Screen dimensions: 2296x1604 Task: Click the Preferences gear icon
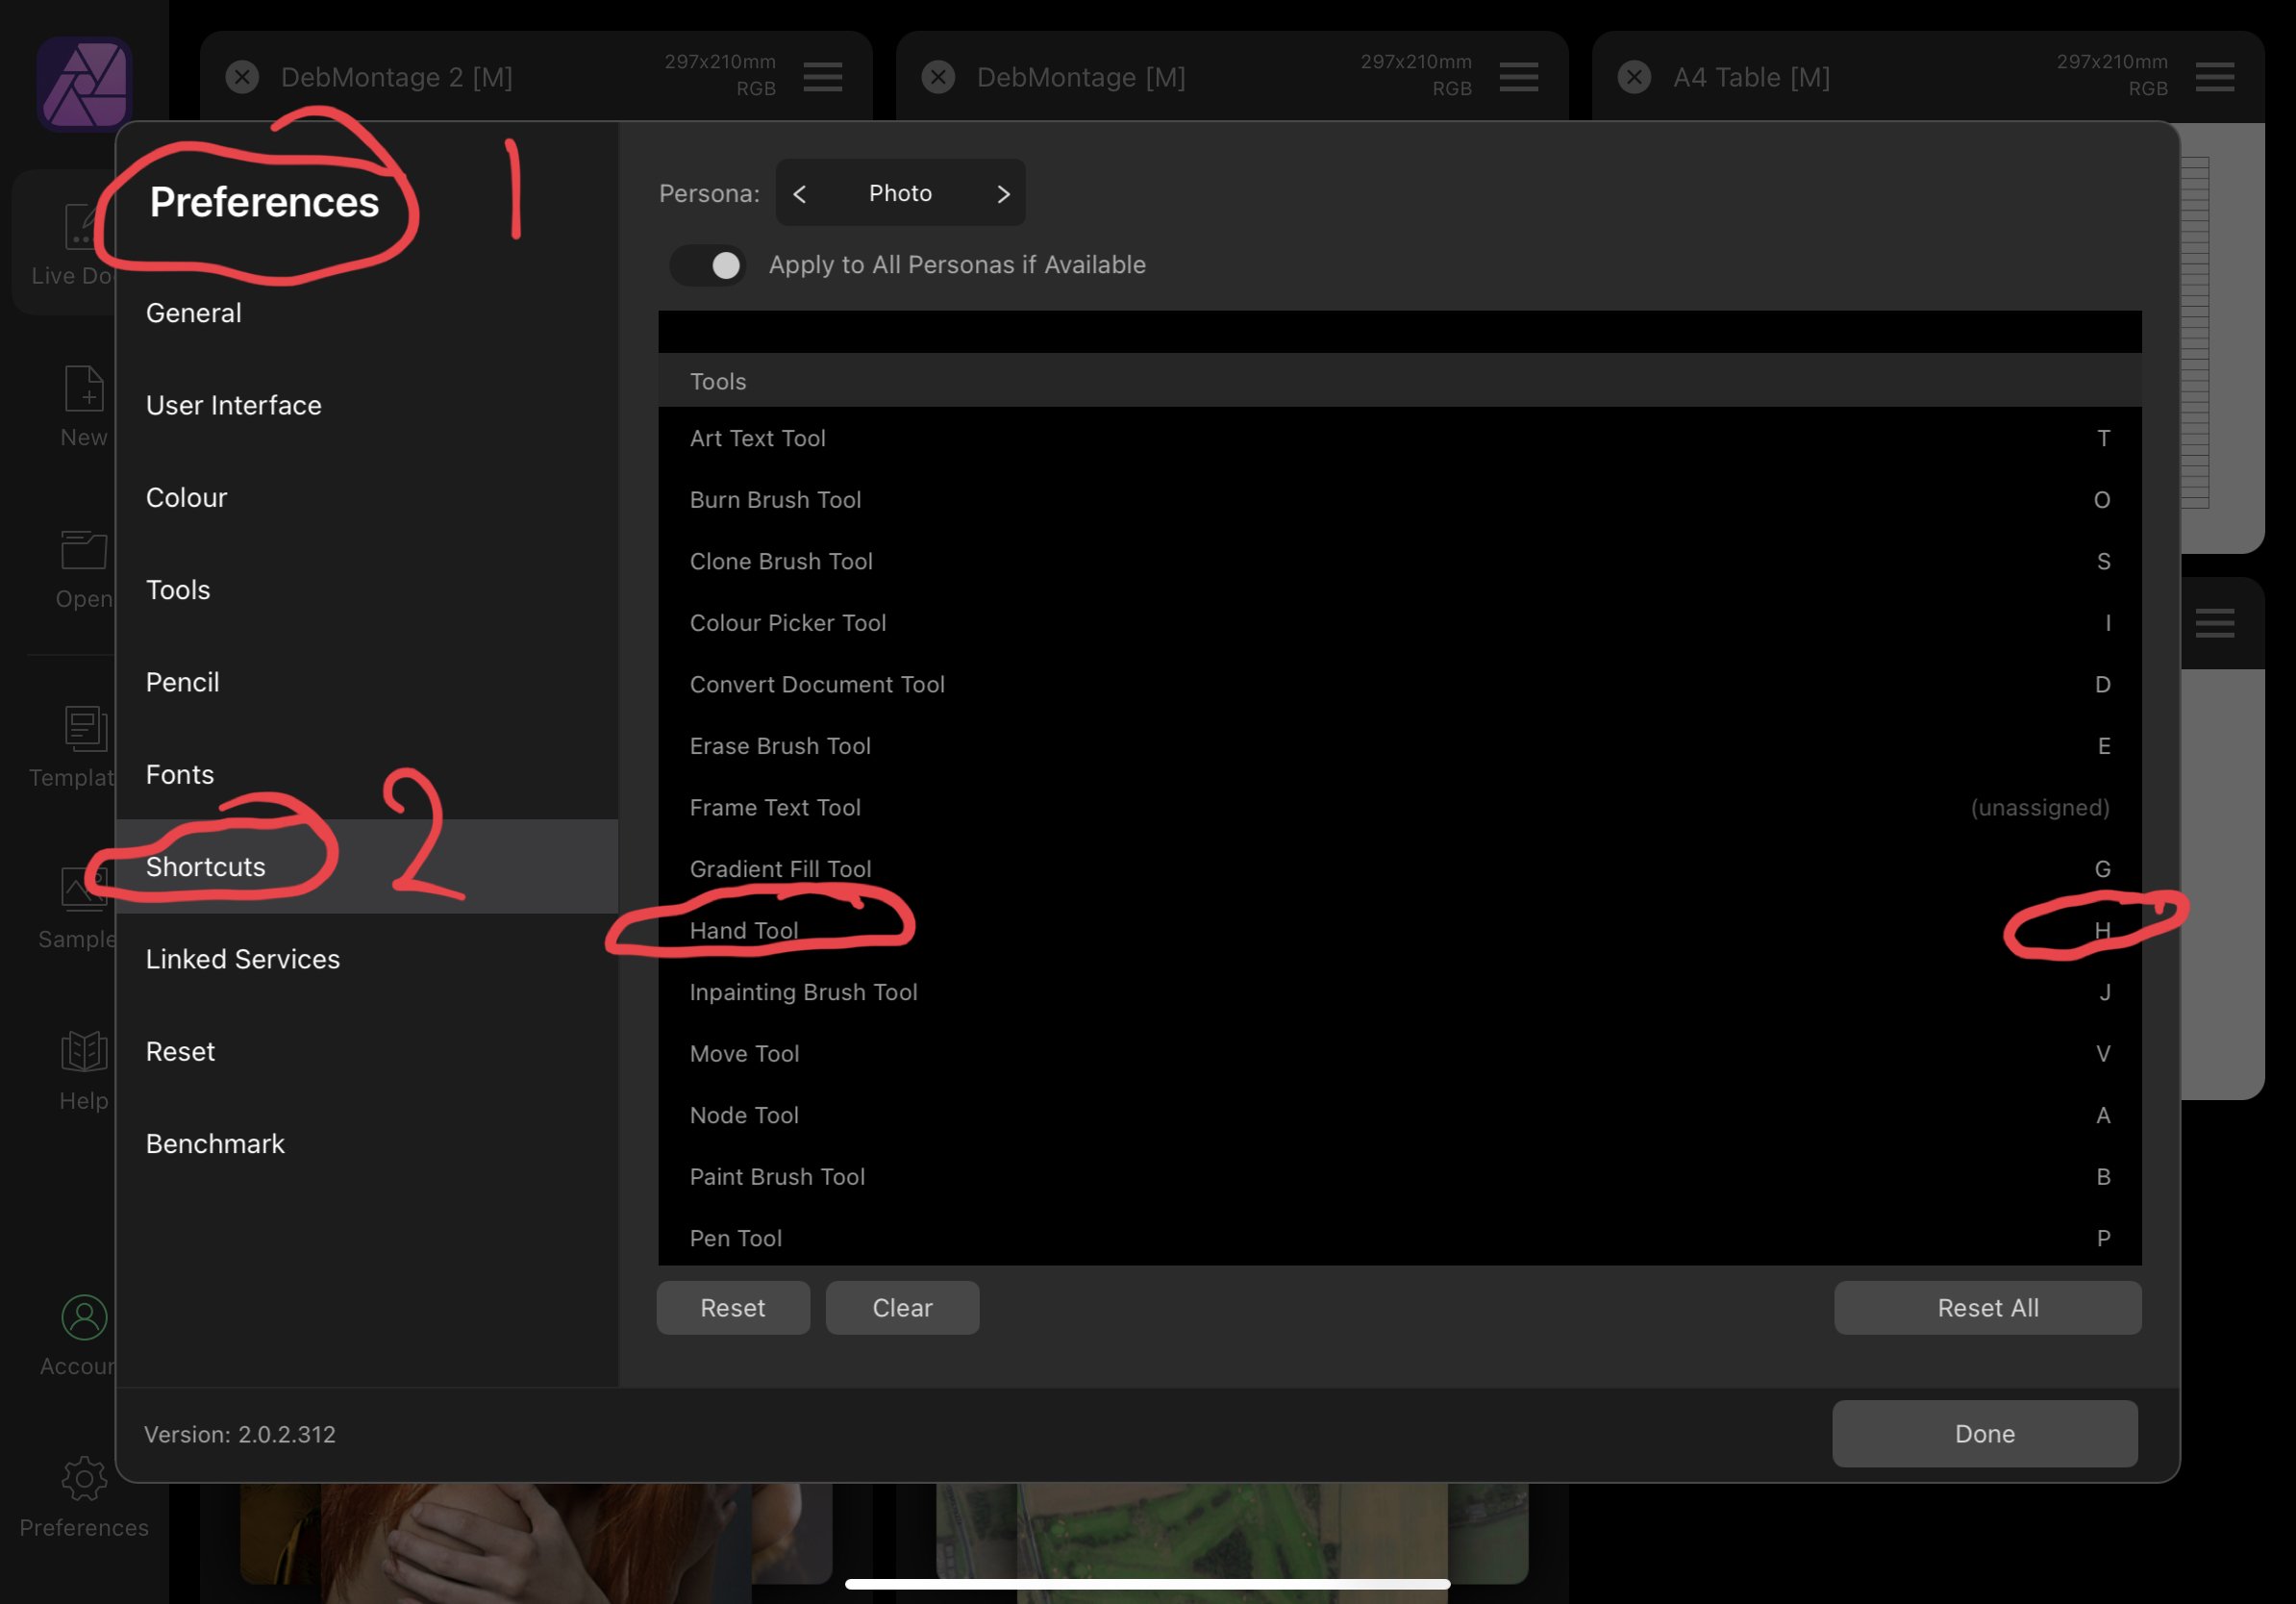click(x=84, y=1478)
